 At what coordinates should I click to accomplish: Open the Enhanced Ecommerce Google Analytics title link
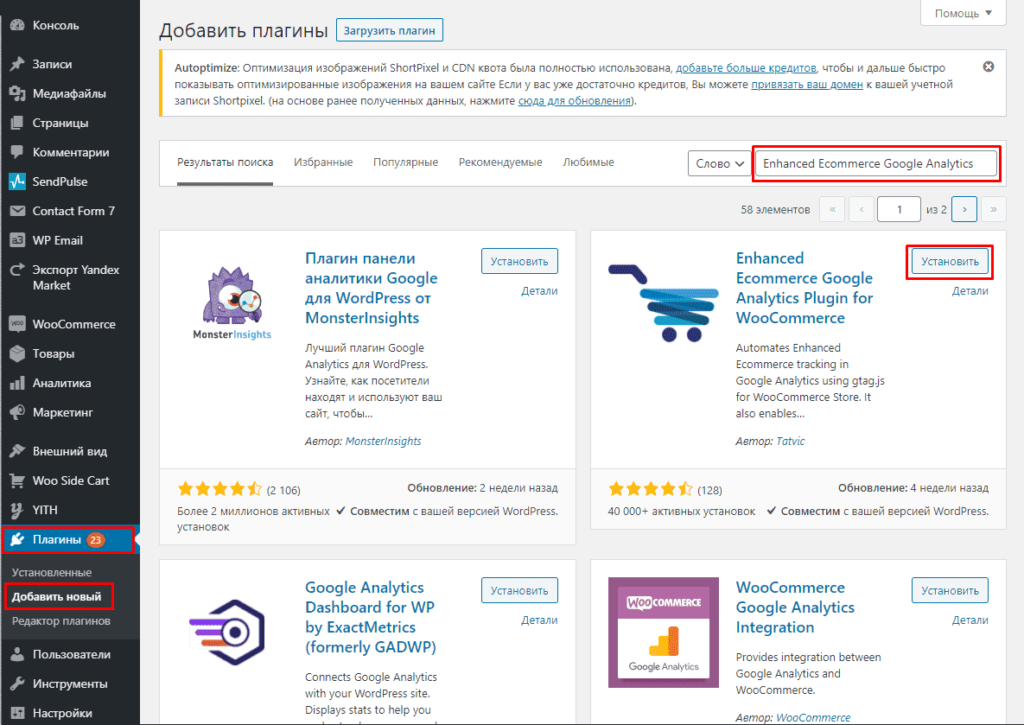point(804,288)
